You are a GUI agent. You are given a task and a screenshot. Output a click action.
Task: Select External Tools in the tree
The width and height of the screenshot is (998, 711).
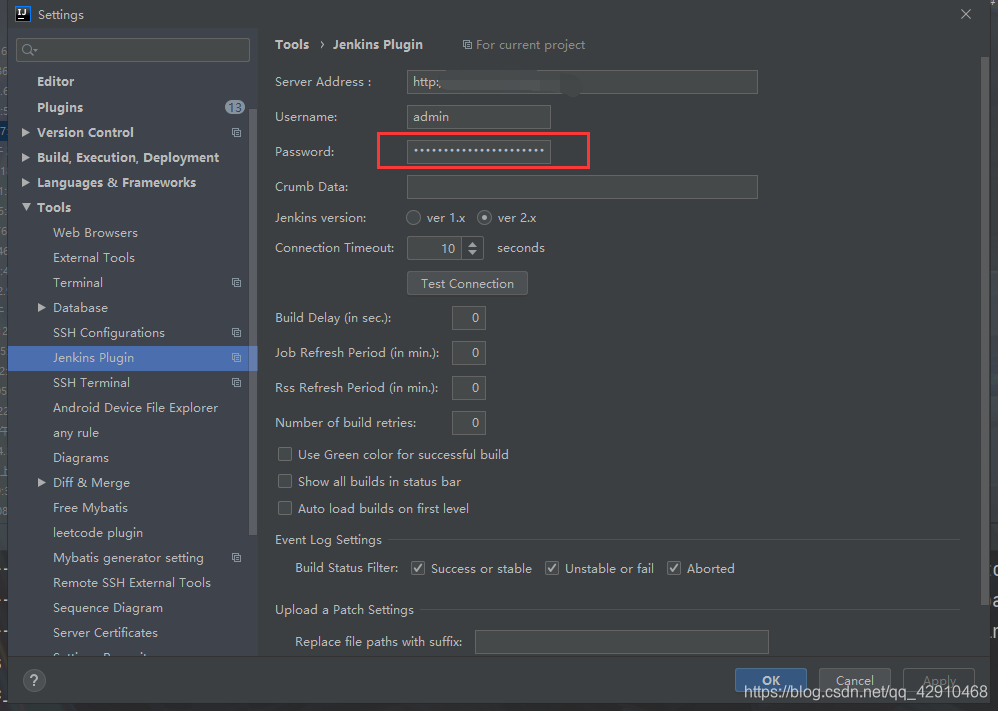(x=94, y=258)
